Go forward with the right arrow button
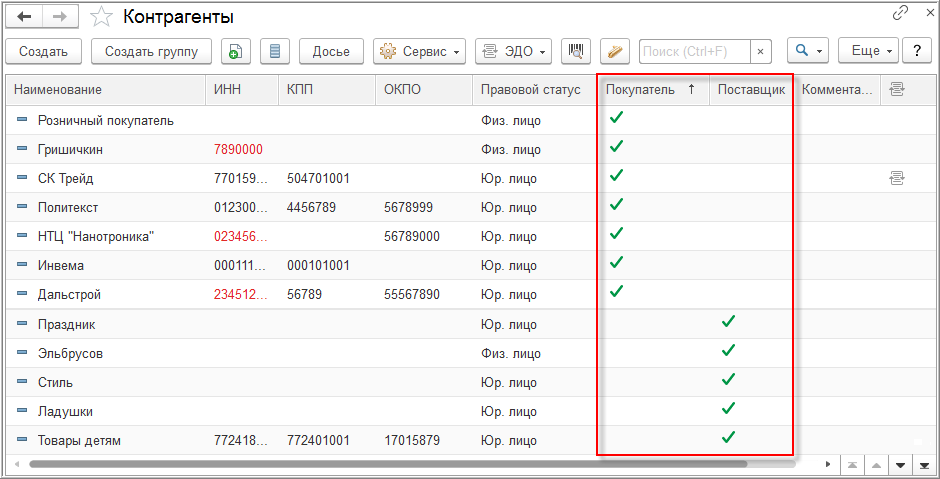The height and width of the screenshot is (479, 940). [62, 17]
